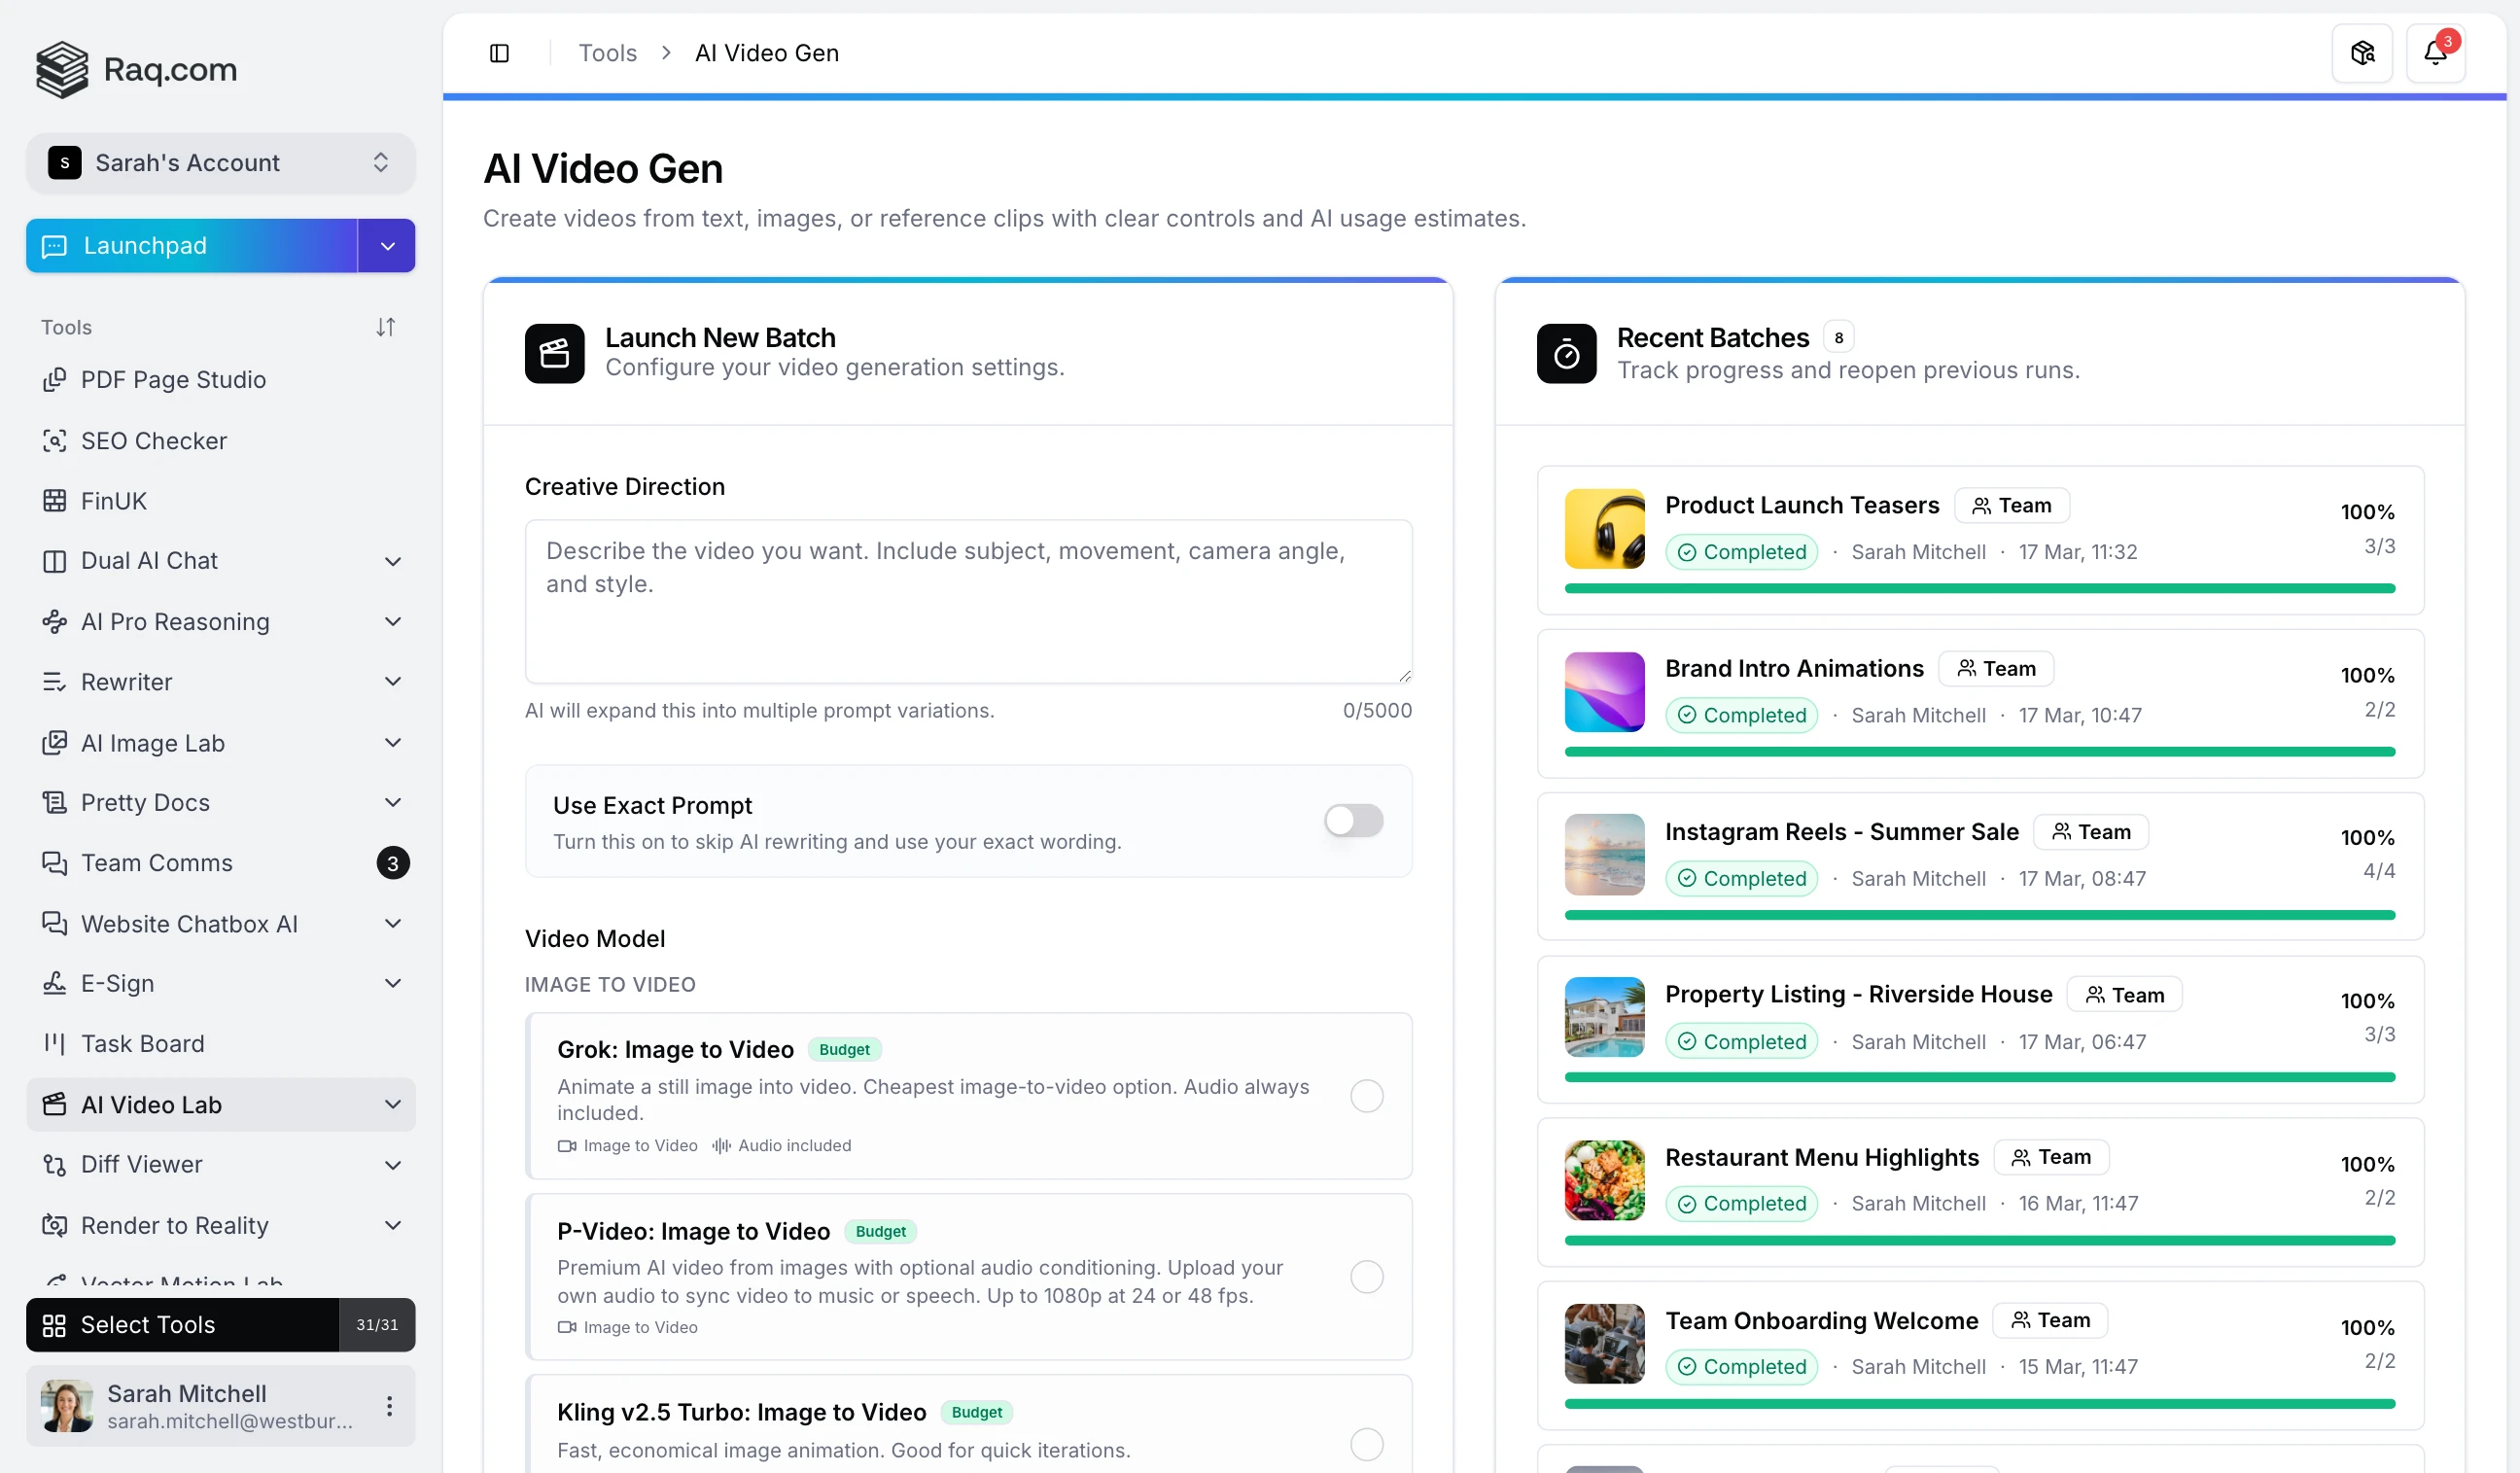This screenshot has height=1473, width=2520.
Task: Select the SEO Checker tool icon
Action: click(54, 440)
